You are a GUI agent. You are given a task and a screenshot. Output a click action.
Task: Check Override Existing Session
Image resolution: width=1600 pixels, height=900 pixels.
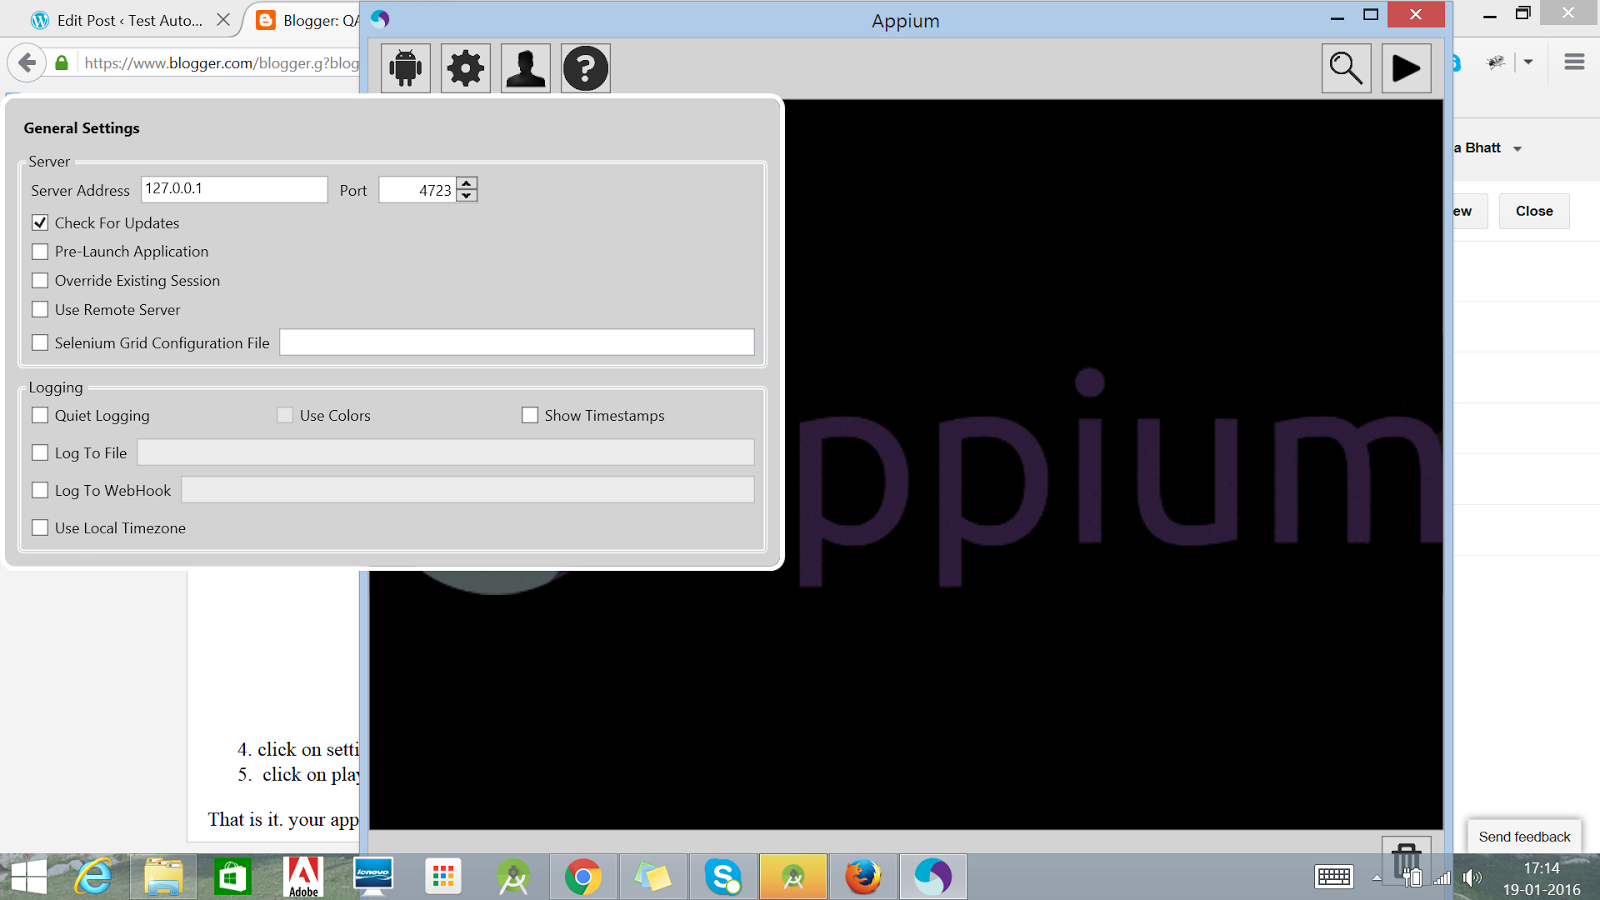[40, 280]
